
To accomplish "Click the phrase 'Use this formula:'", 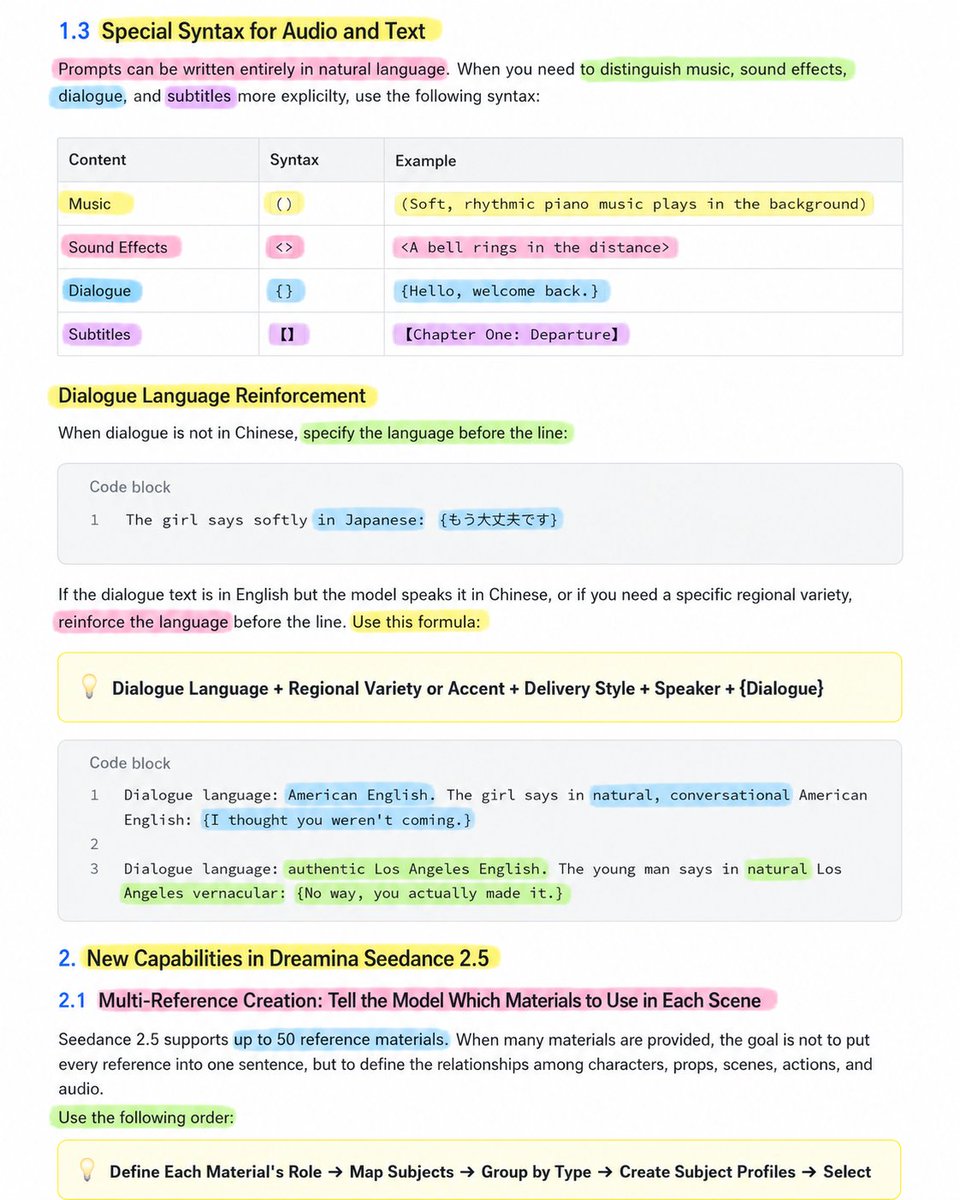I will (x=416, y=622).
